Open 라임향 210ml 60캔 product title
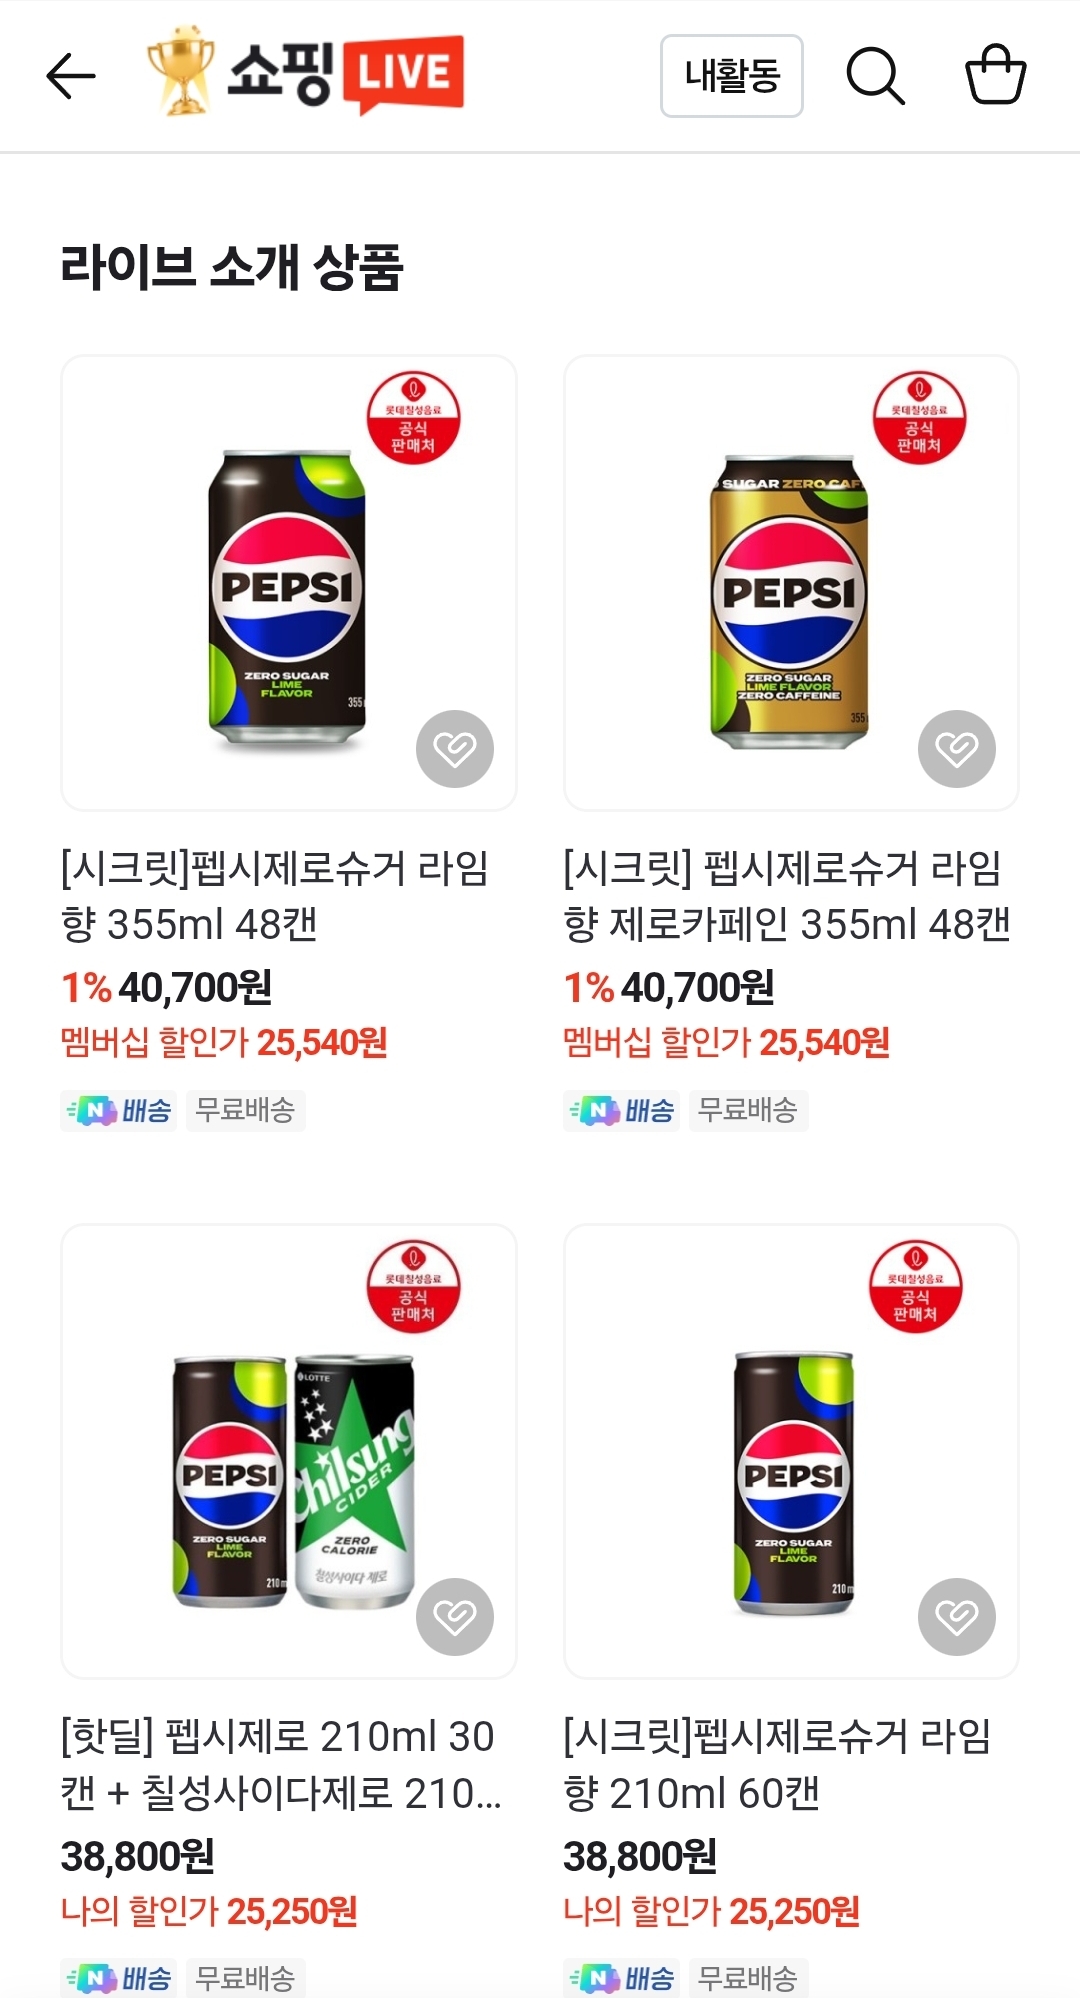1080x1998 pixels. [777, 1765]
